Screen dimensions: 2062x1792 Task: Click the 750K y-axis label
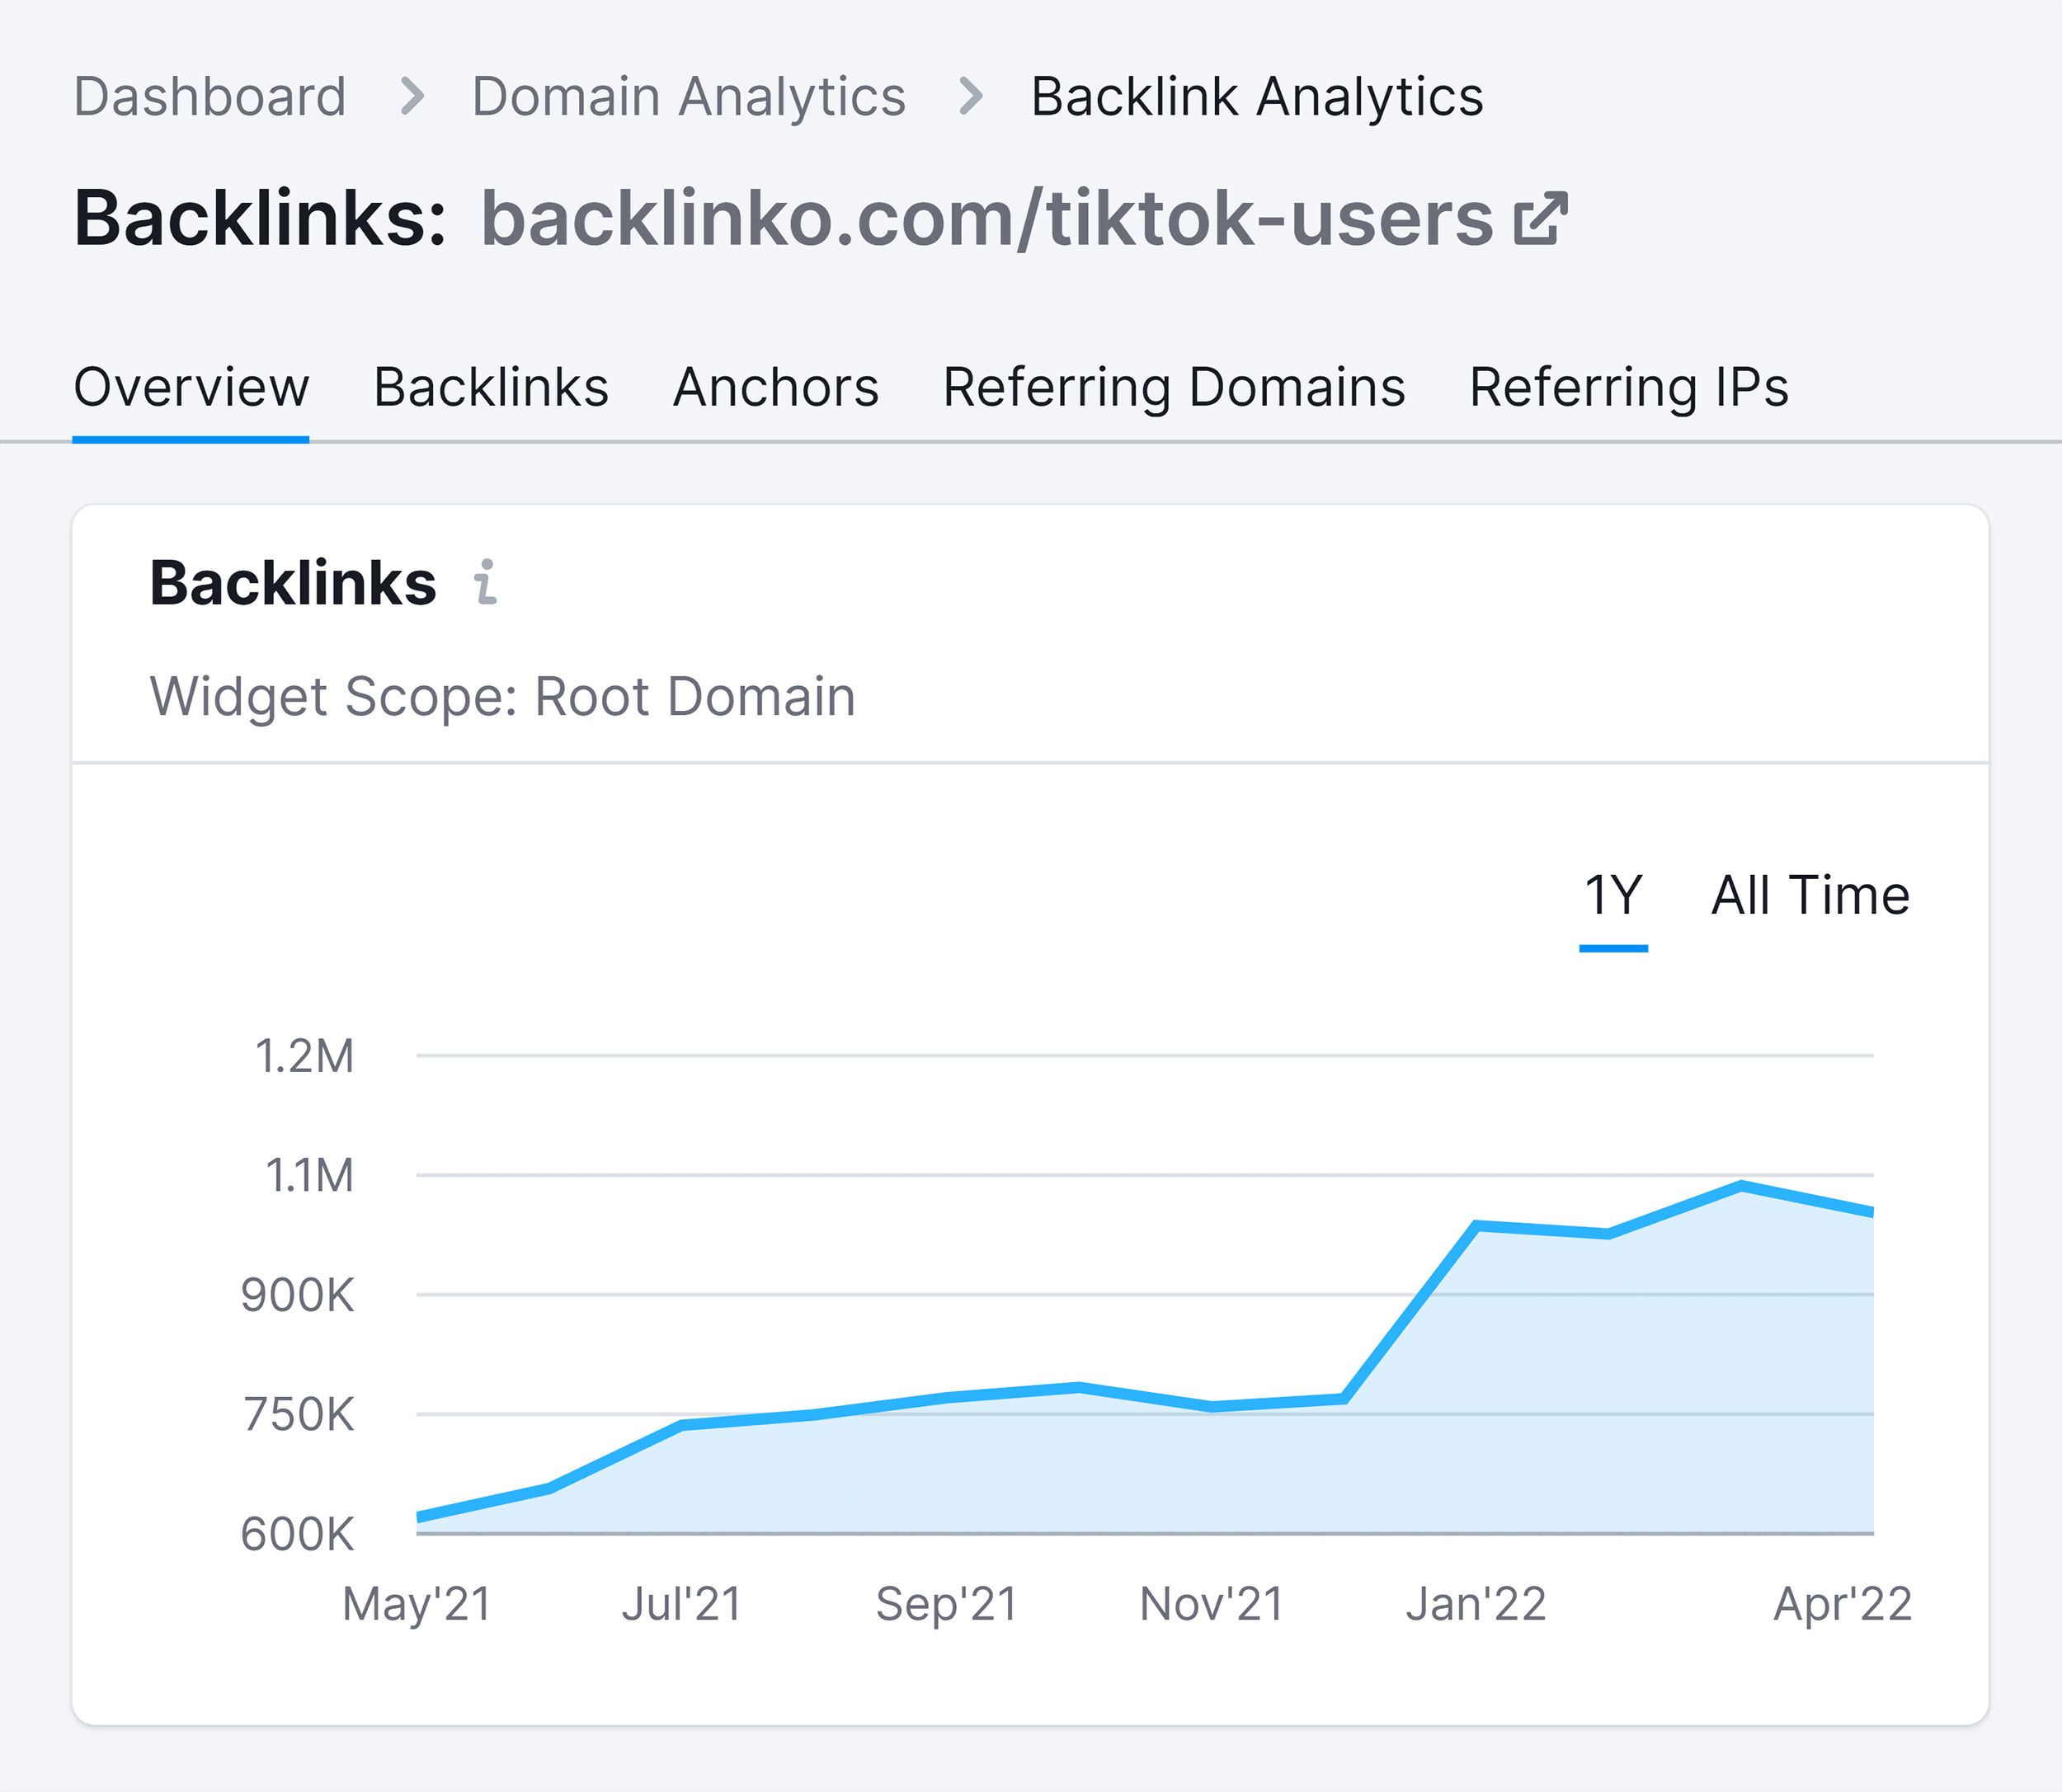(x=299, y=1416)
